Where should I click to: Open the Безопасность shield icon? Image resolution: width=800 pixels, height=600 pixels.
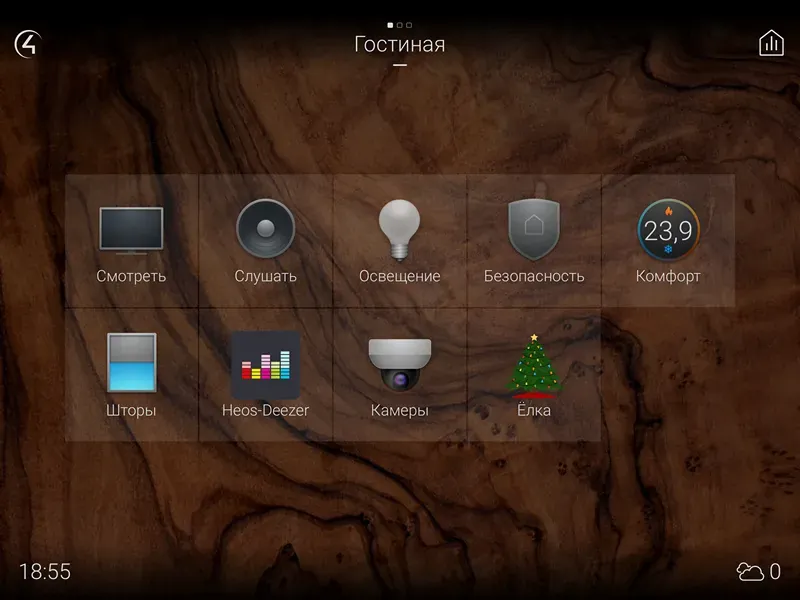point(534,230)
